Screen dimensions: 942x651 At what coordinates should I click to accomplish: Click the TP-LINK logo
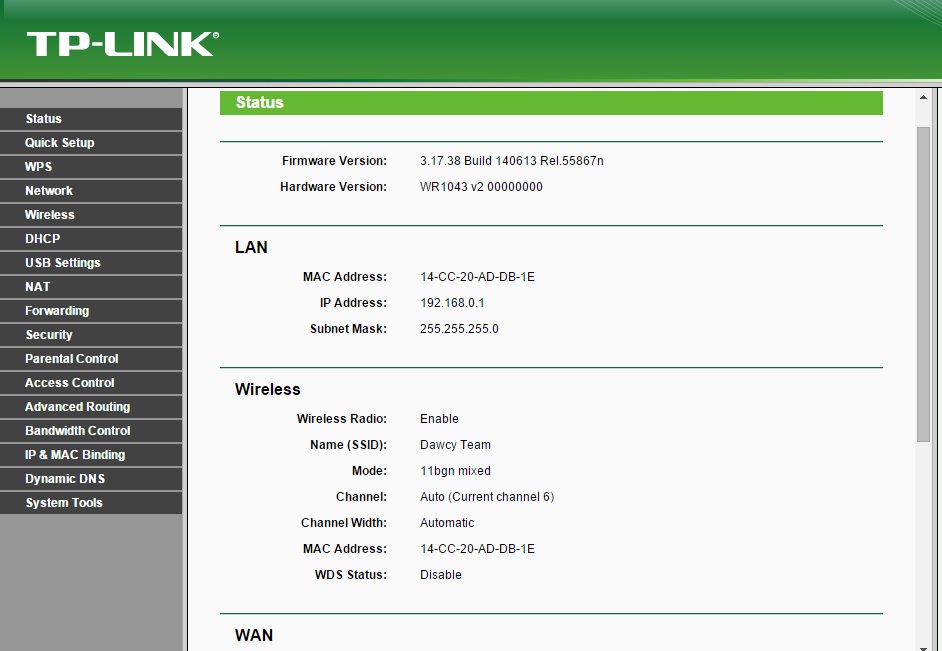click(x=121, y=44)
